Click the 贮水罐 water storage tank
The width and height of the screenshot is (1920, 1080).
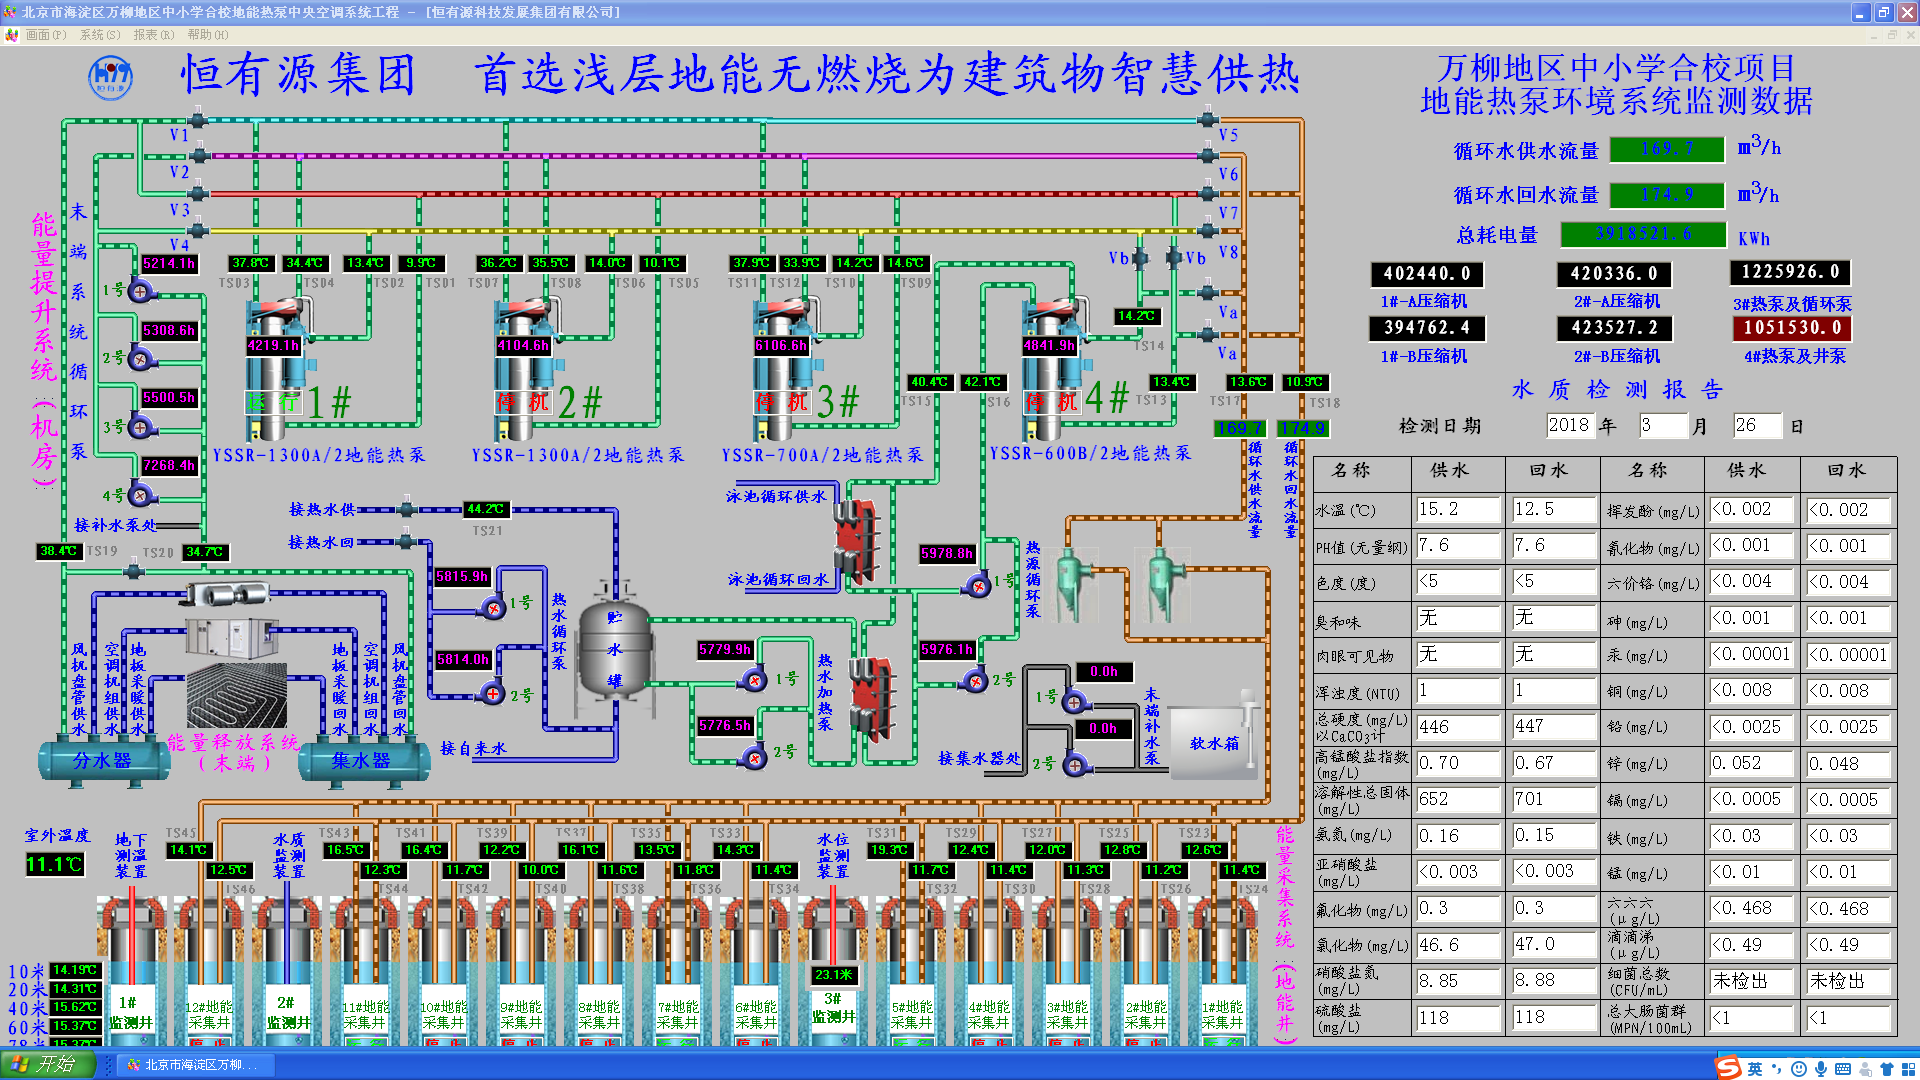click(614, 650)
